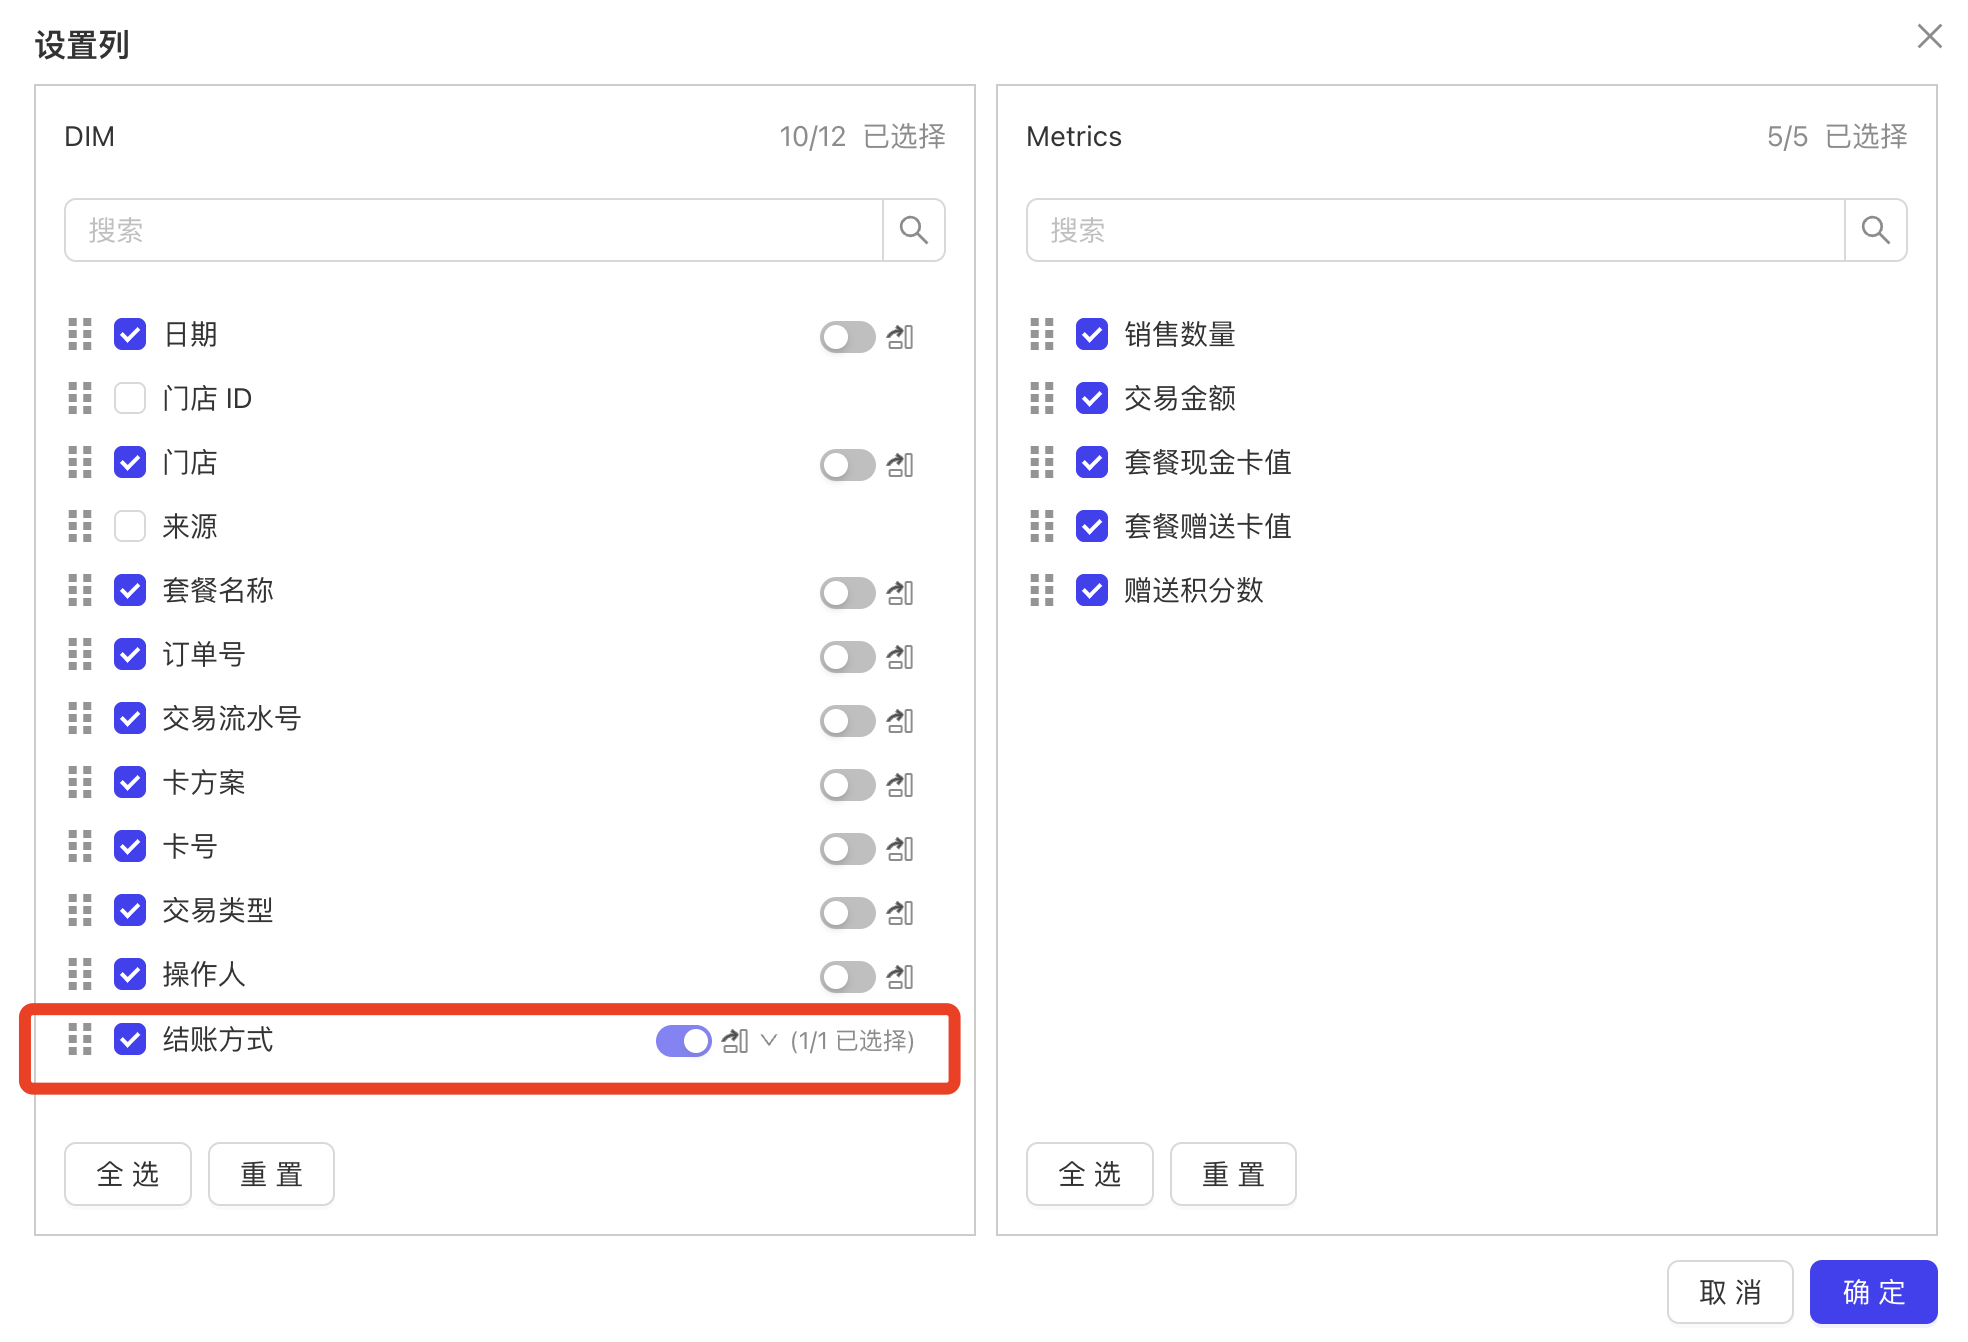1968x1342 pixels.
Task: Grab the drag handle for 日期
Action: [80, 334]
